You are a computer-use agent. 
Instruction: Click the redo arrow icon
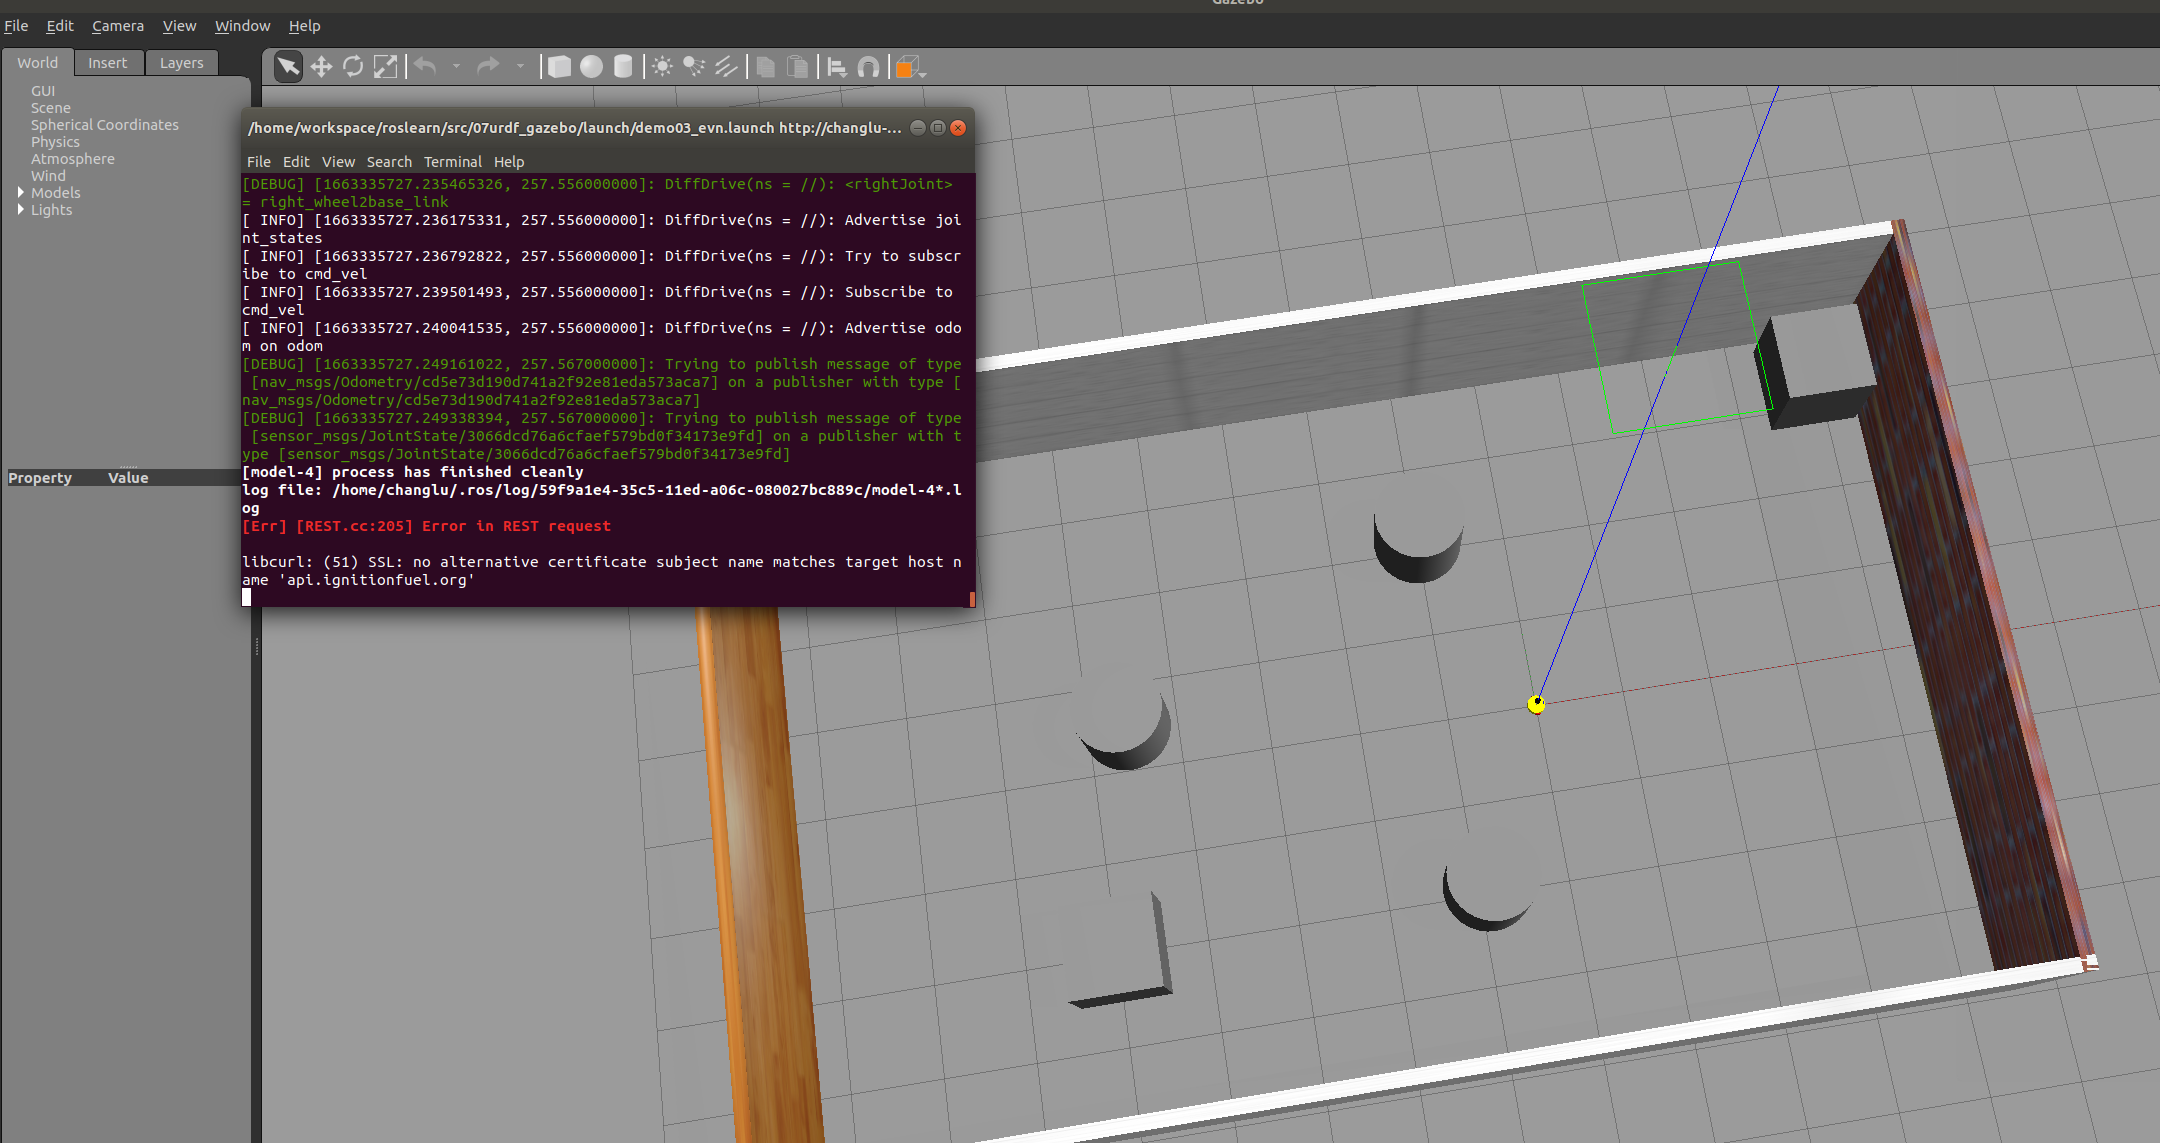pos(488,67)
